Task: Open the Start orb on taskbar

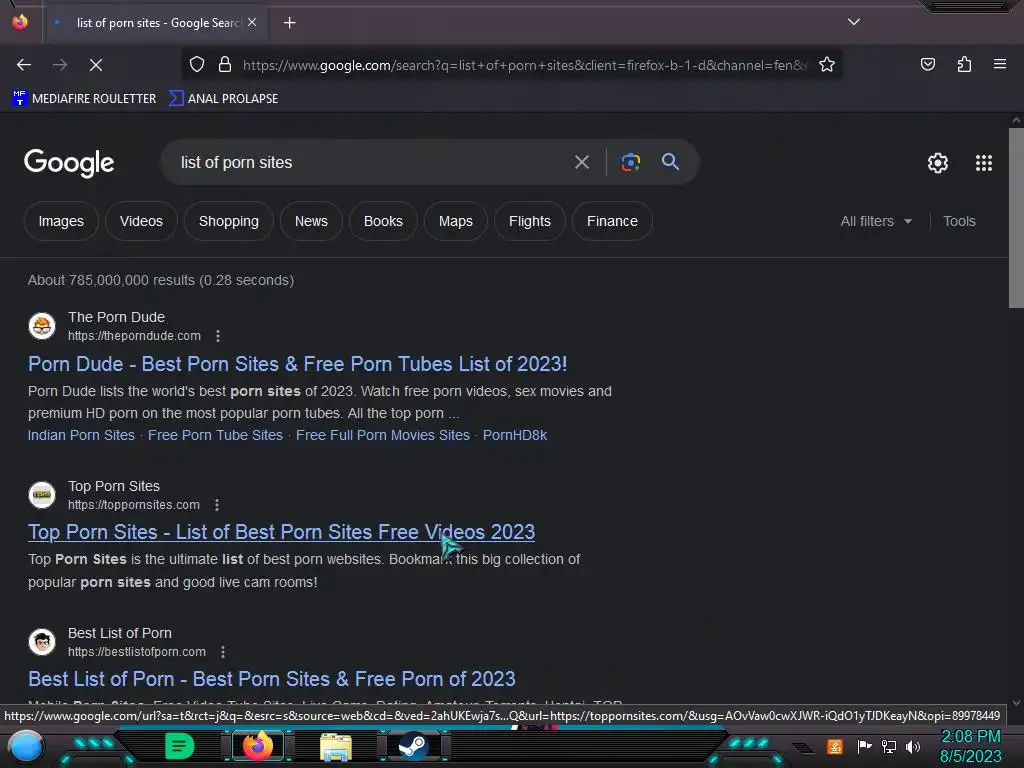Action: tap(25, 746)
